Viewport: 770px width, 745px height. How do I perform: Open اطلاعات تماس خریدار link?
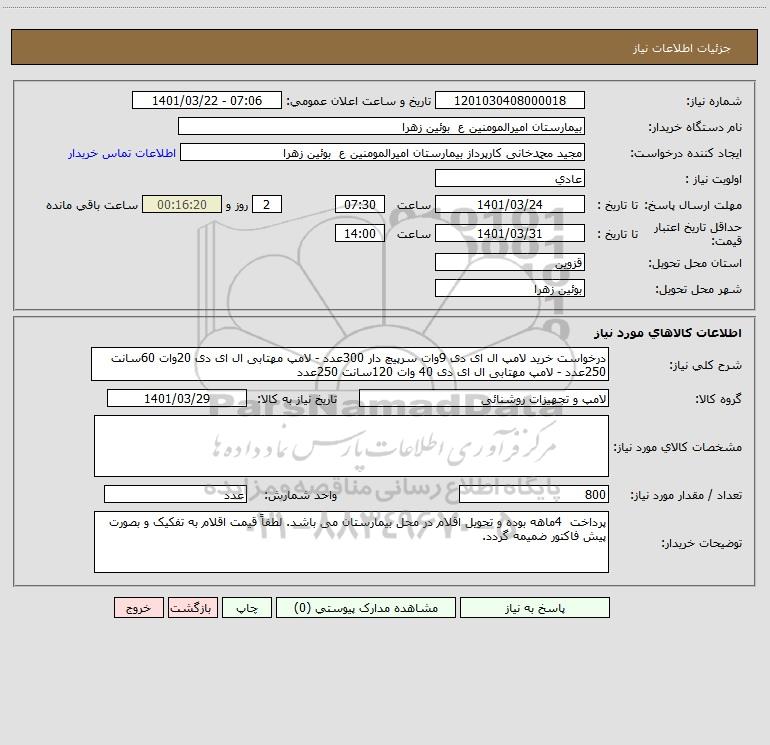click(122, 153)
